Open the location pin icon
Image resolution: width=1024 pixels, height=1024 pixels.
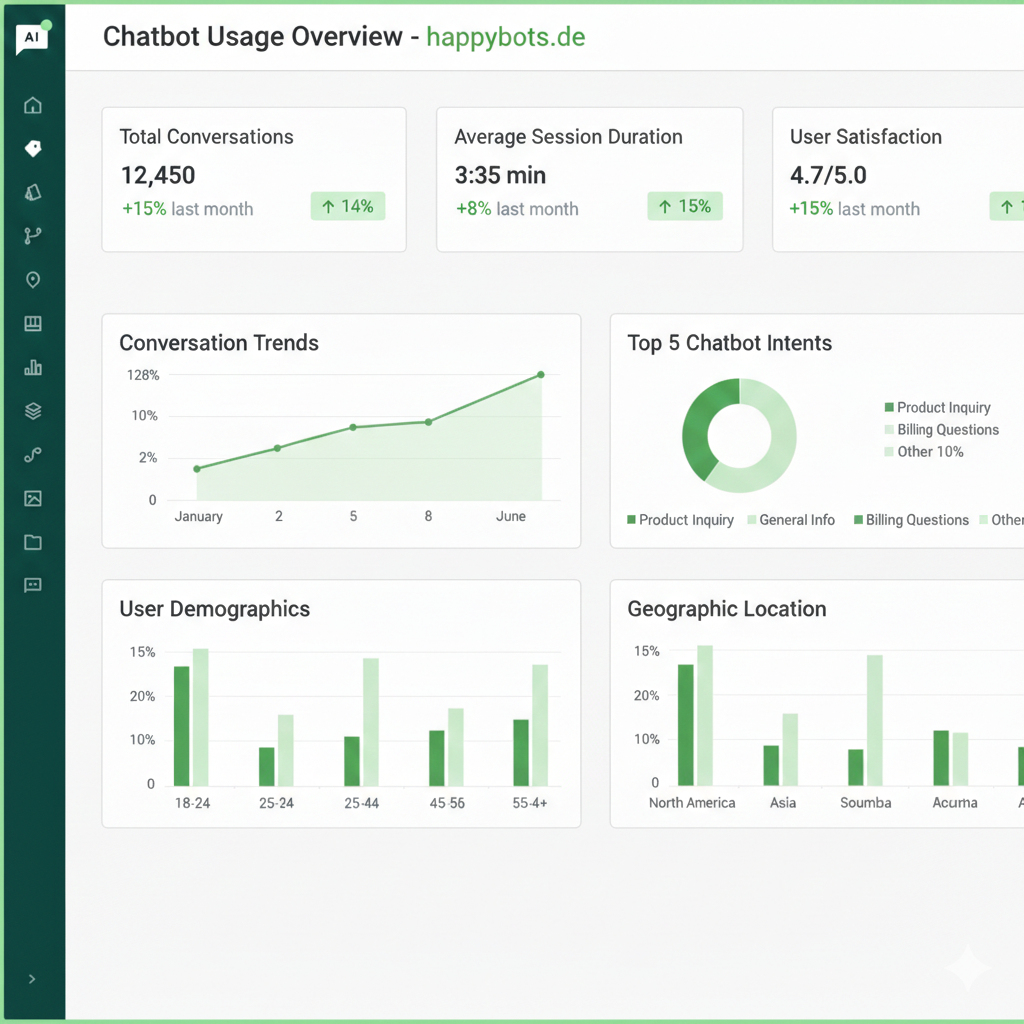(33, 280)
